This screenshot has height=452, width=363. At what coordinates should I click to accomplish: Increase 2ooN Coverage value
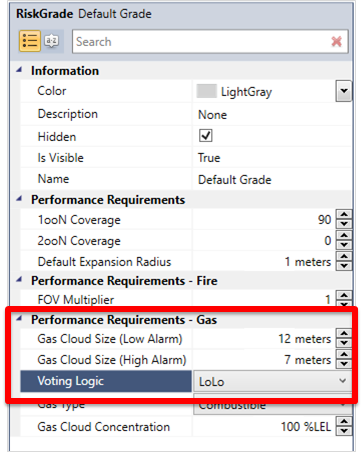click(x=344, y=236)
